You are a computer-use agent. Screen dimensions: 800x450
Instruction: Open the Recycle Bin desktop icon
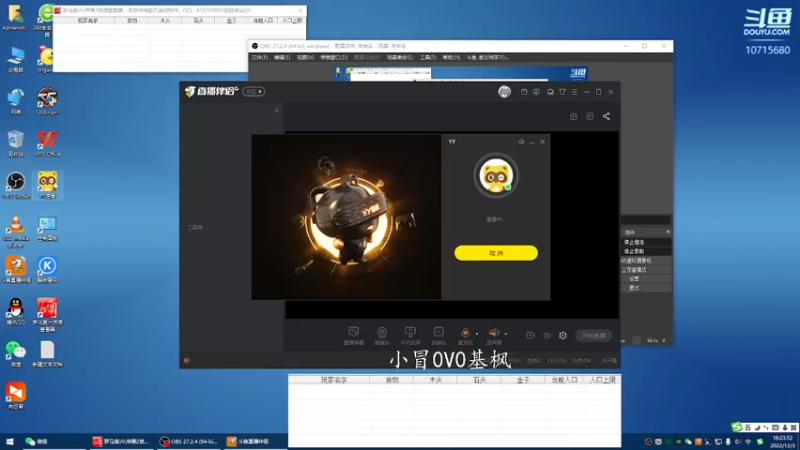click(x=16, y=143)
